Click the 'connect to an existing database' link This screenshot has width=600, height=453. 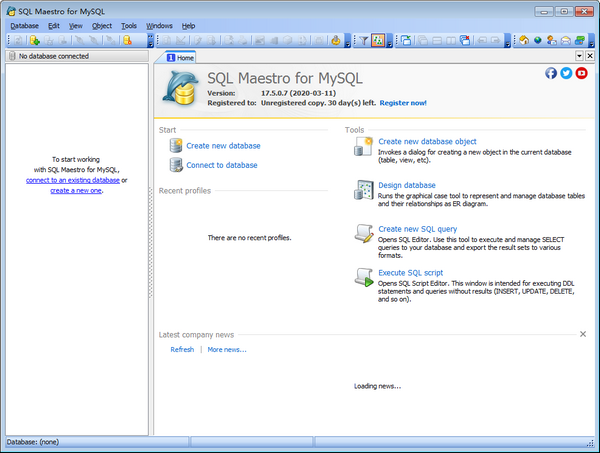click(73, 180)
